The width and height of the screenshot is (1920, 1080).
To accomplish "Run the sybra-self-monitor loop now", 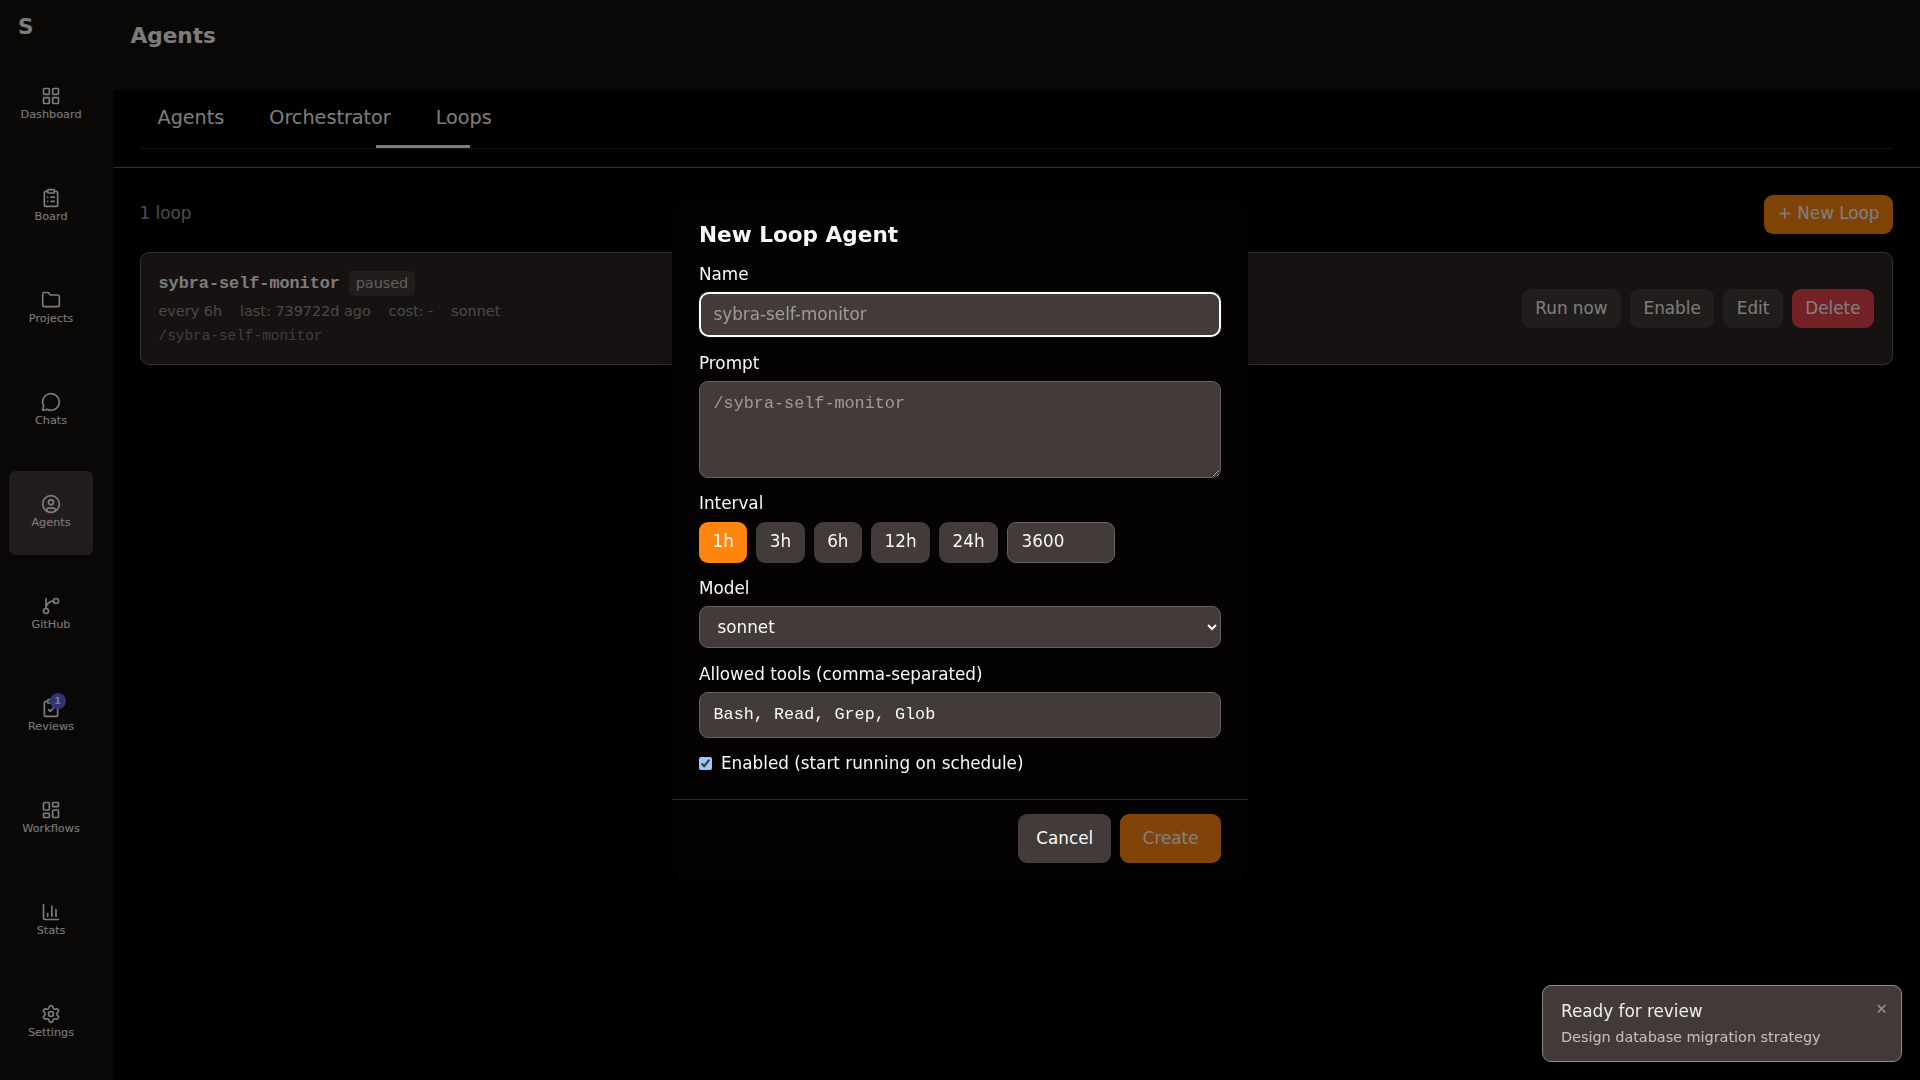I will [x=1570, y=308].
